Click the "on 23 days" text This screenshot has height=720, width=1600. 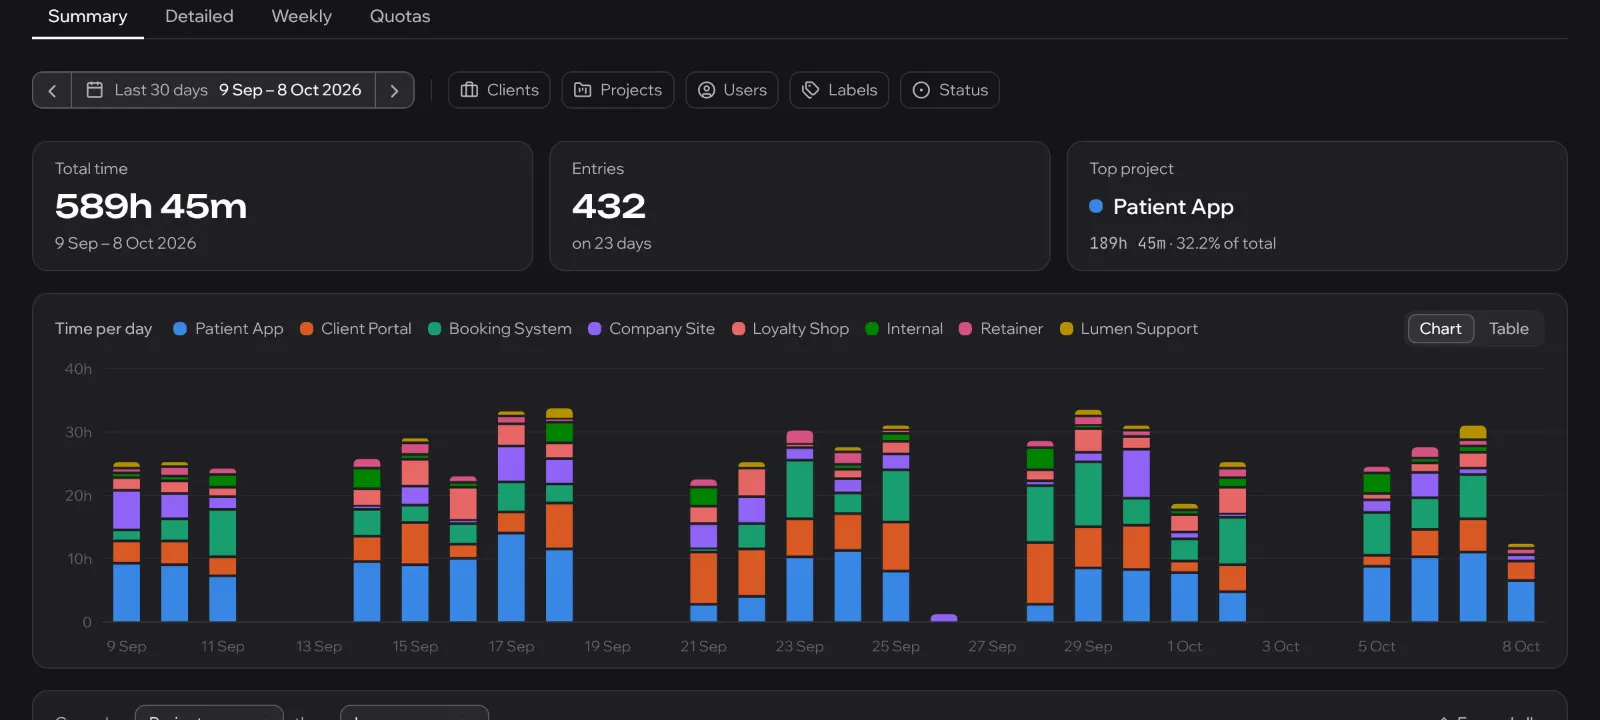click(611, 243)
